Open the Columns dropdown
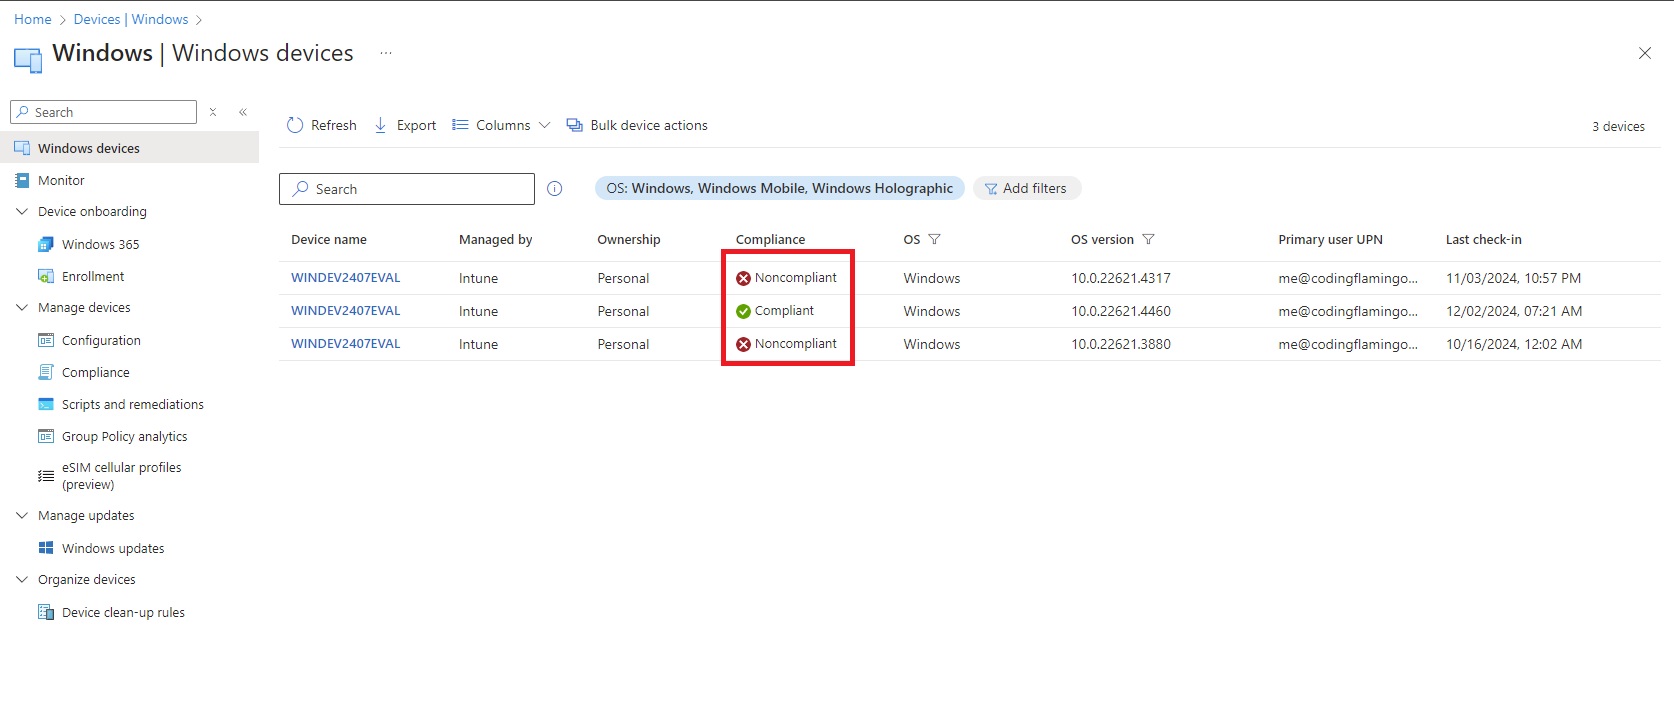Image resolution: width=1674 pixels, height=709 pixels. click(x=501, y=125)
